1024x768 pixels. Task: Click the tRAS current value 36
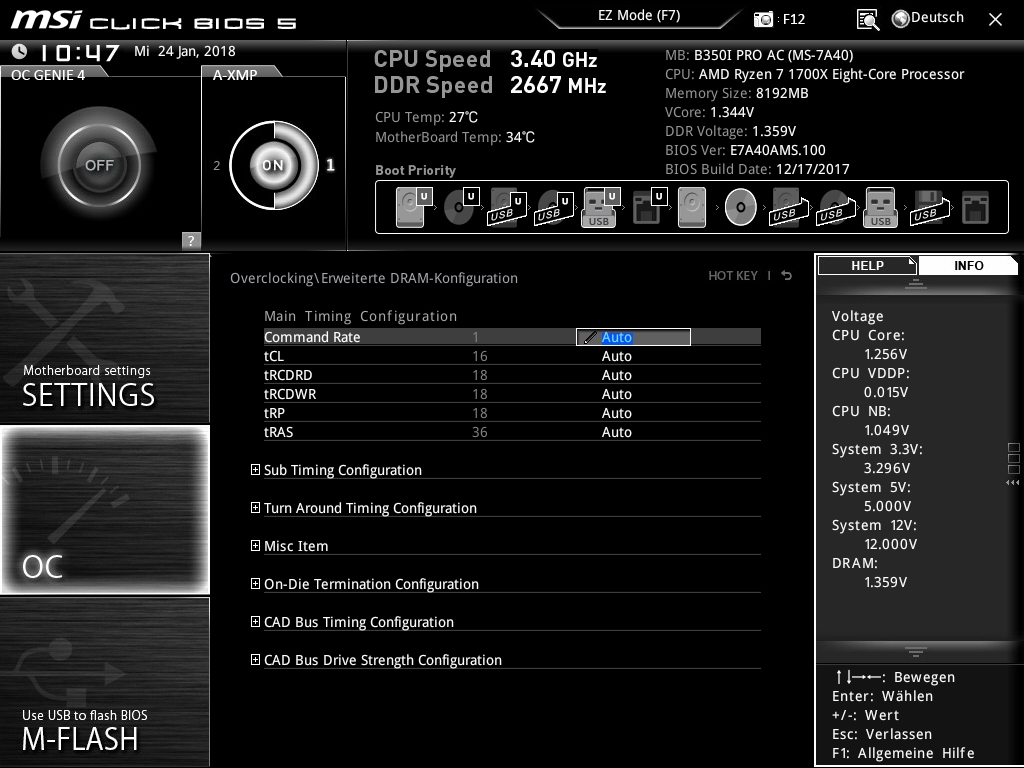pos(479,432)
